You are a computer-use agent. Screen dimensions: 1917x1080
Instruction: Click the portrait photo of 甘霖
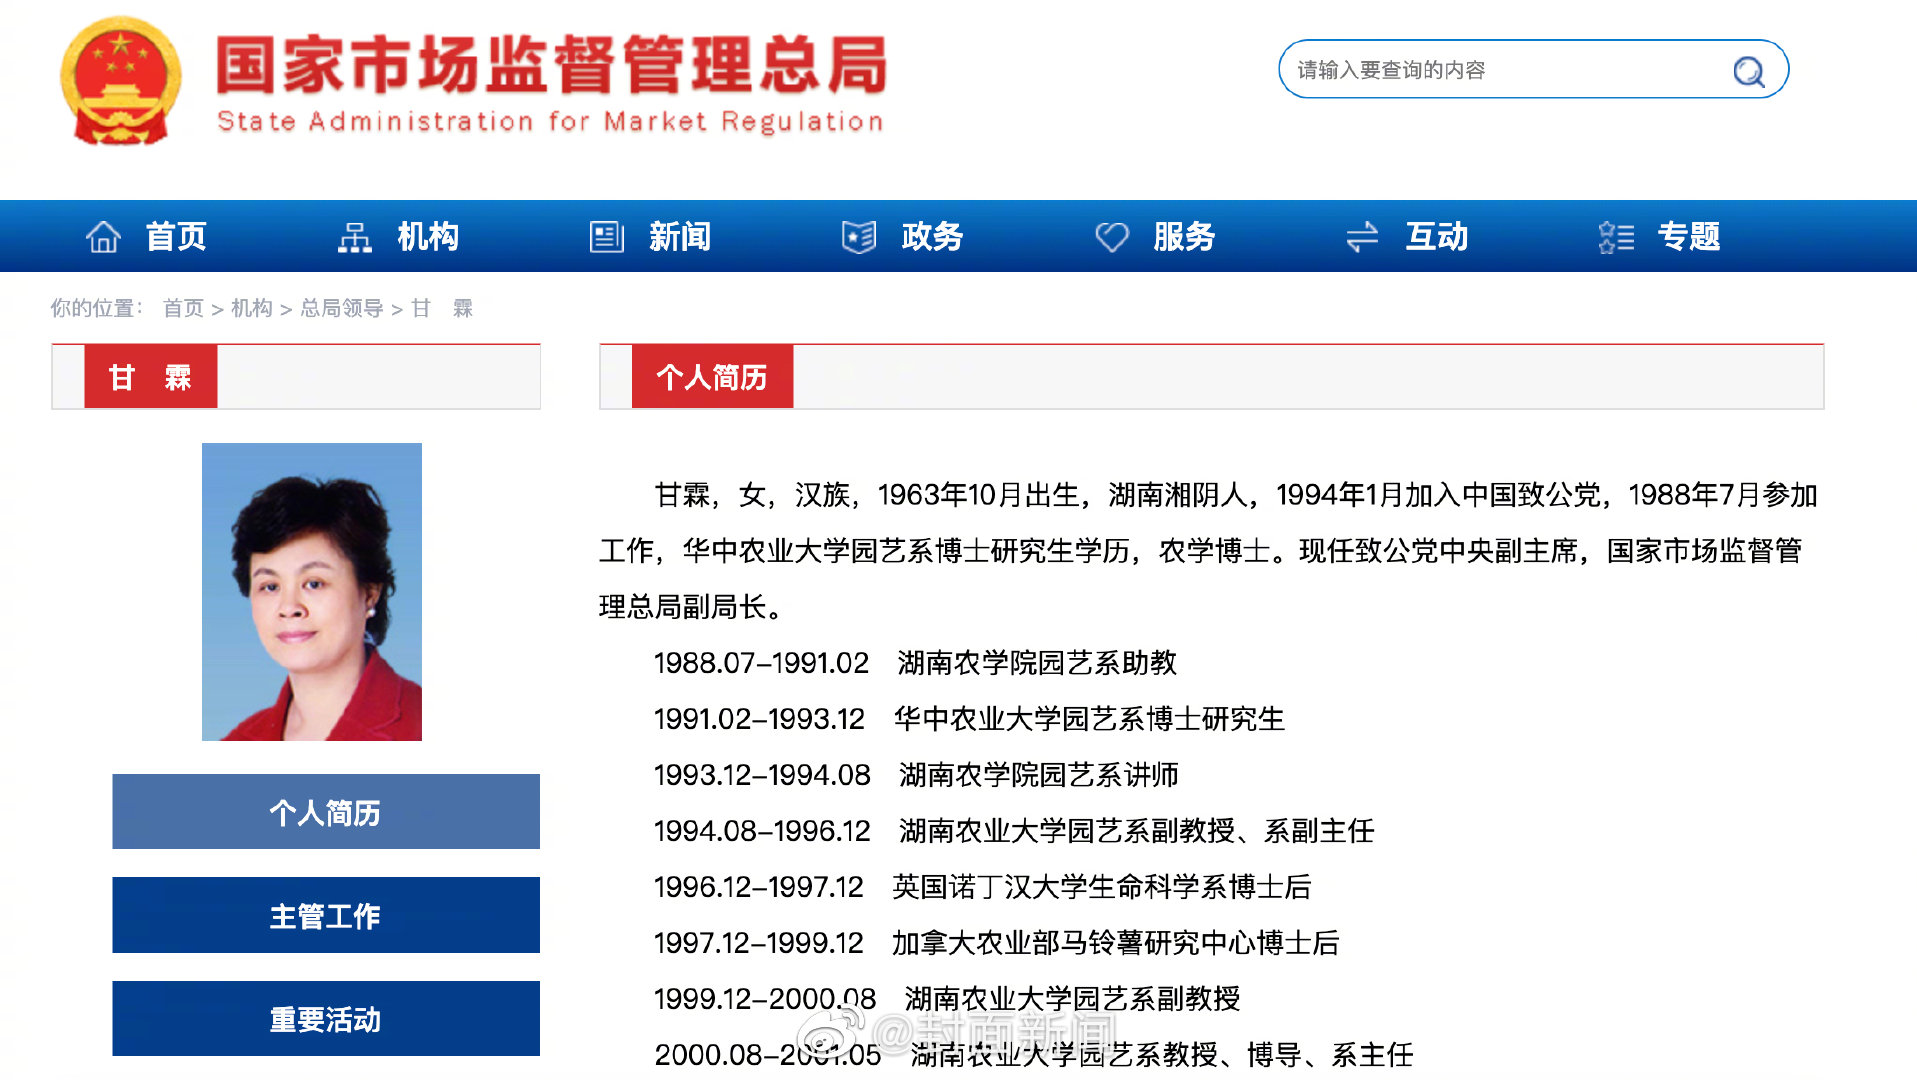click(x=312, y=592)
